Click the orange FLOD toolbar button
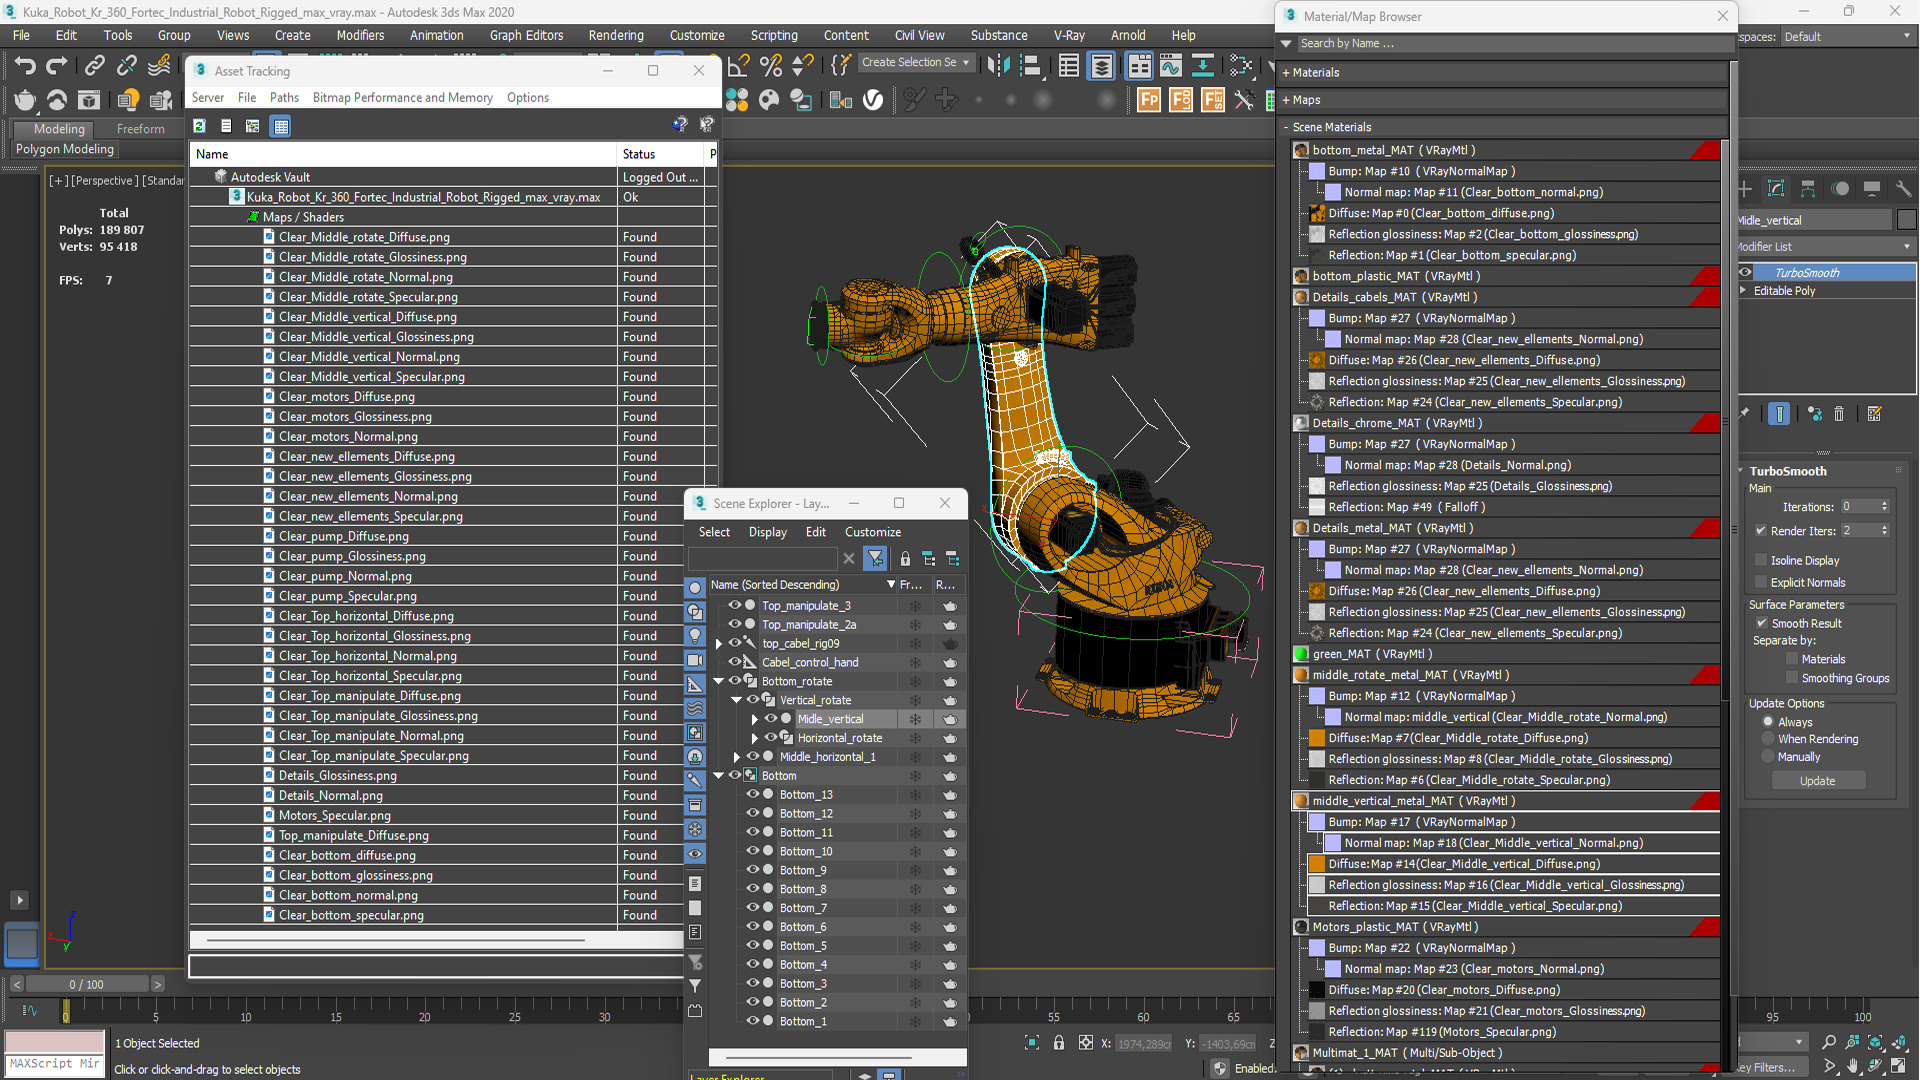1920x1080 pixels. coord(1181,100)
